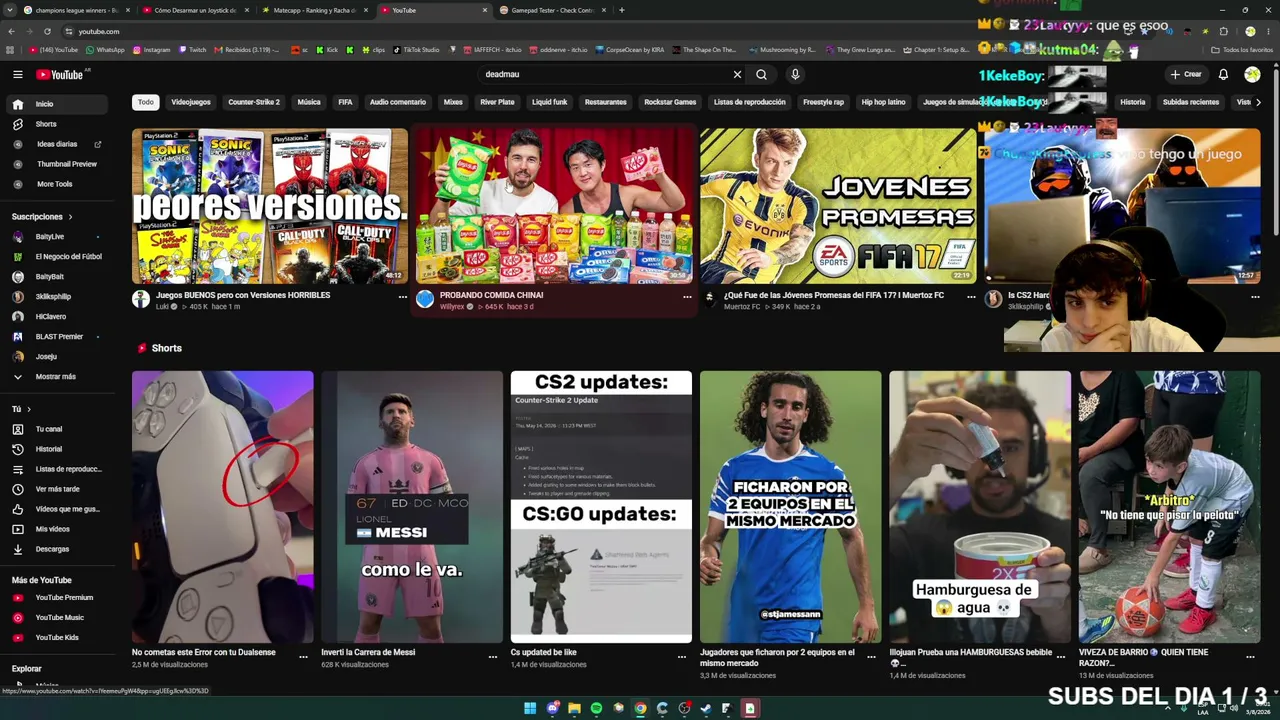1280x720 pixels.
Task: Open Ver más tarde playlist
Action: pyautogui.click(x=57, y=489)
